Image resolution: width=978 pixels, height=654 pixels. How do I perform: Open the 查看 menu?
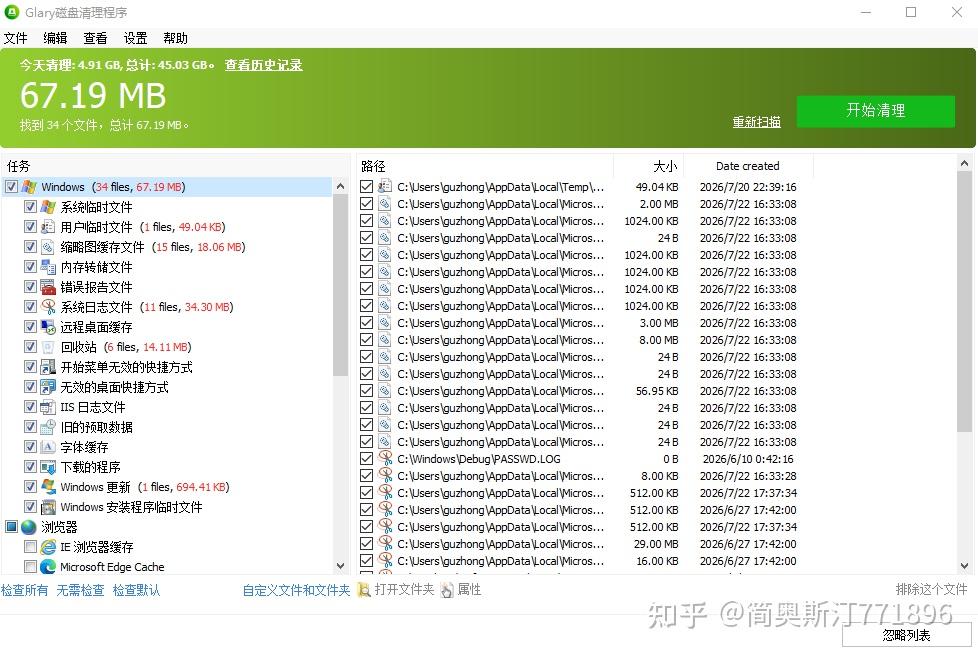pyautogui.click(x=95, y=38)
